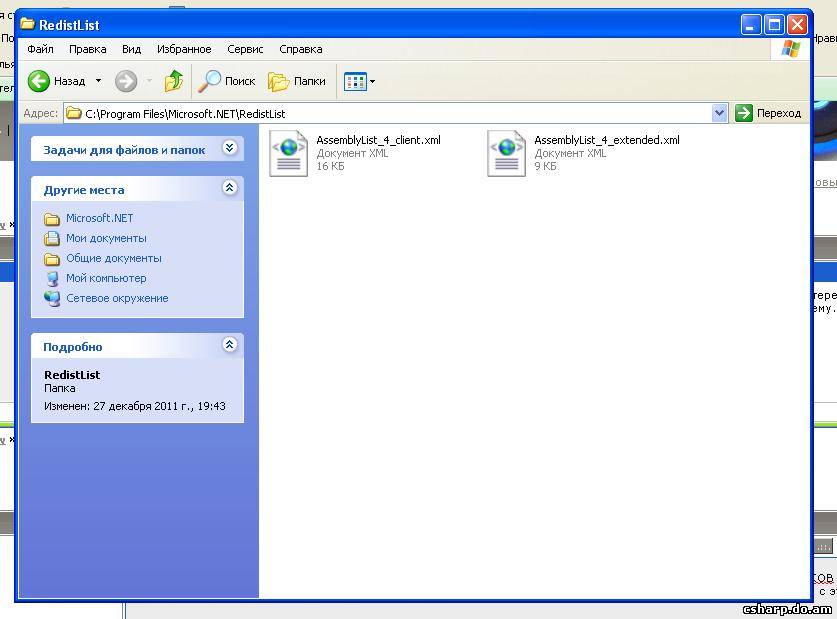Click the 9 КБ size text

[546, 166]
